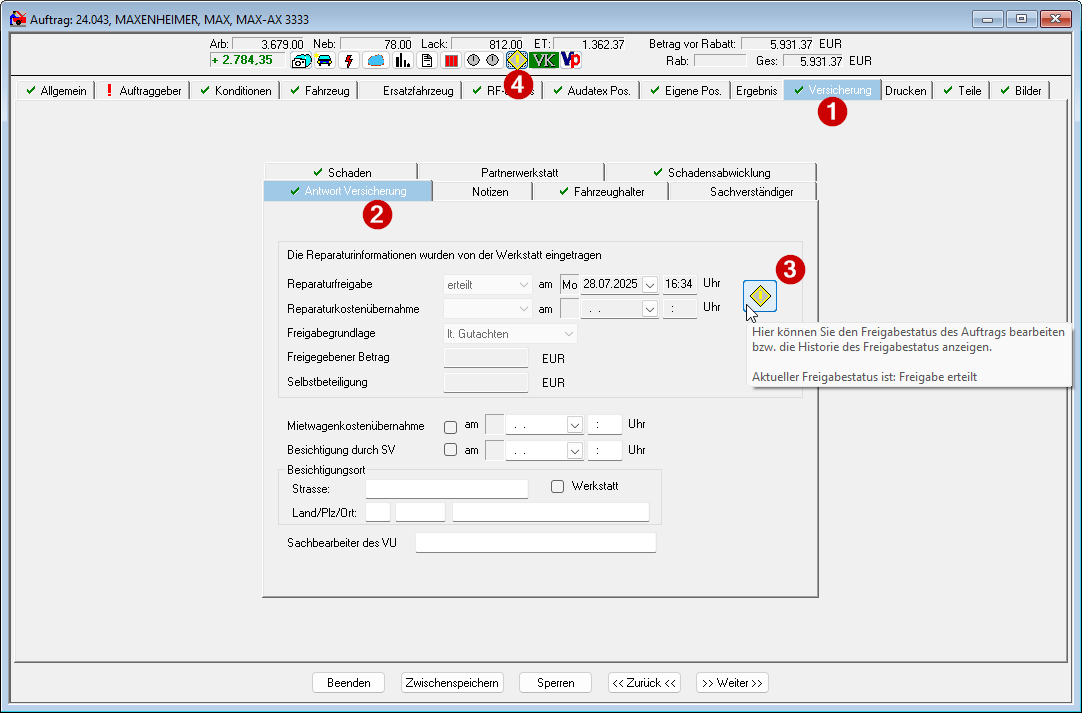Image resolution: width=1082 pixels, height=713 pixels.
Task: Open the Reparaturkostenübernahme status dropdown
Action: (487, 309)
